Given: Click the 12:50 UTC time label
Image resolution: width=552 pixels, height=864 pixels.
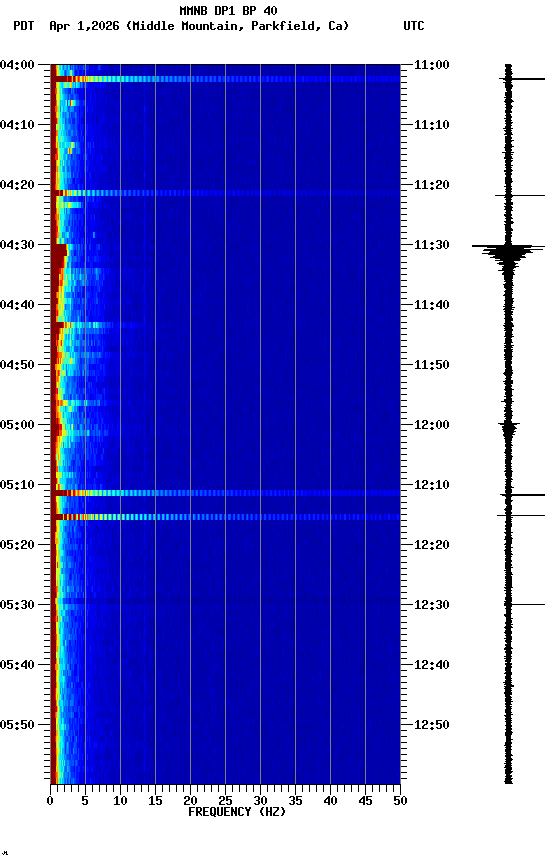Looking at the screenshot, I should coord(432,725).
